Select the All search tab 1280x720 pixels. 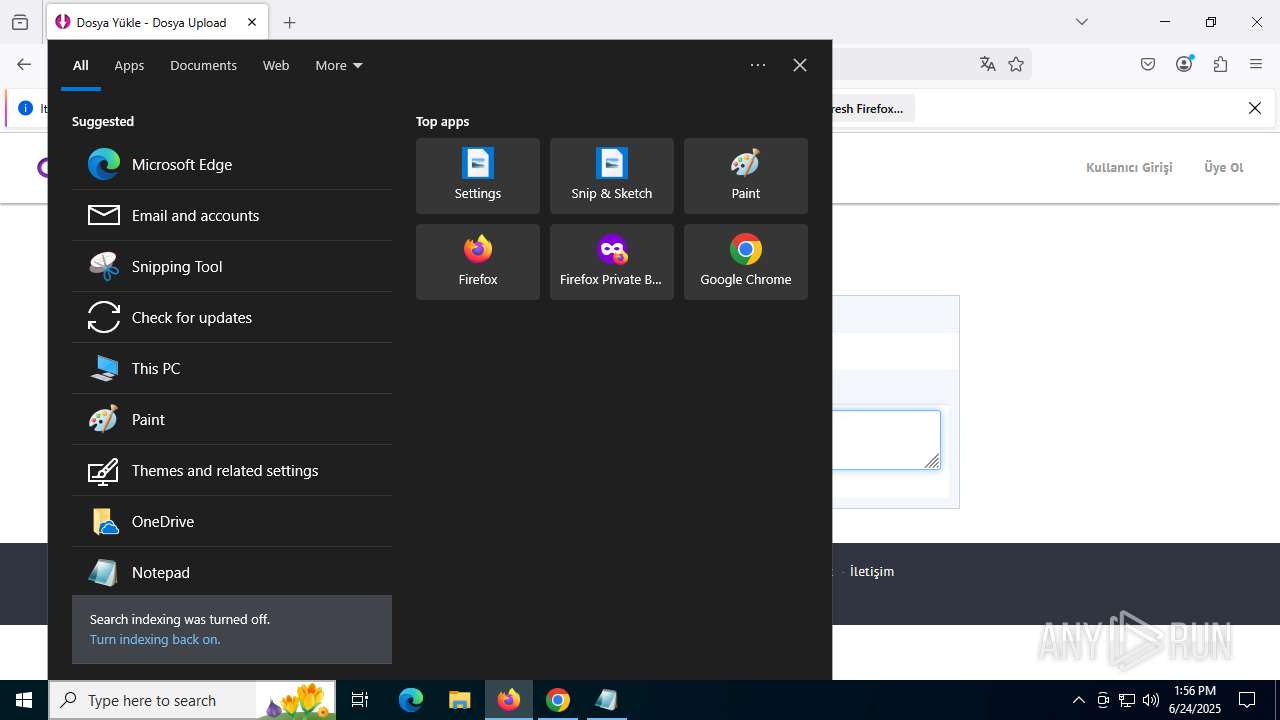tap(81, 65)
